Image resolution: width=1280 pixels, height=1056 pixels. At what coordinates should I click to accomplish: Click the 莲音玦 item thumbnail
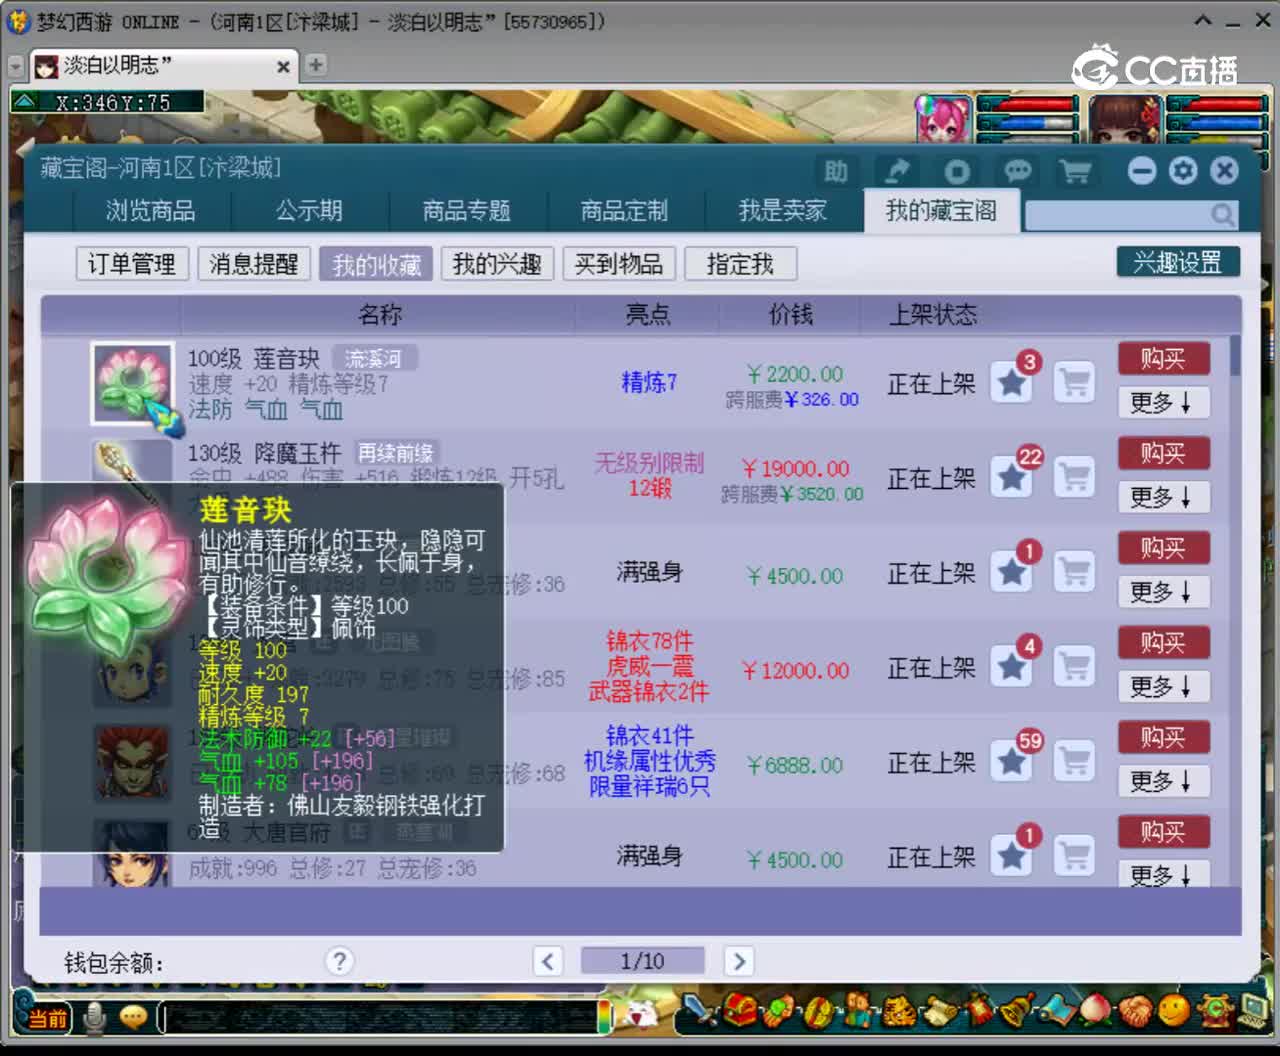pyautogui.click(x=131, y=383)
